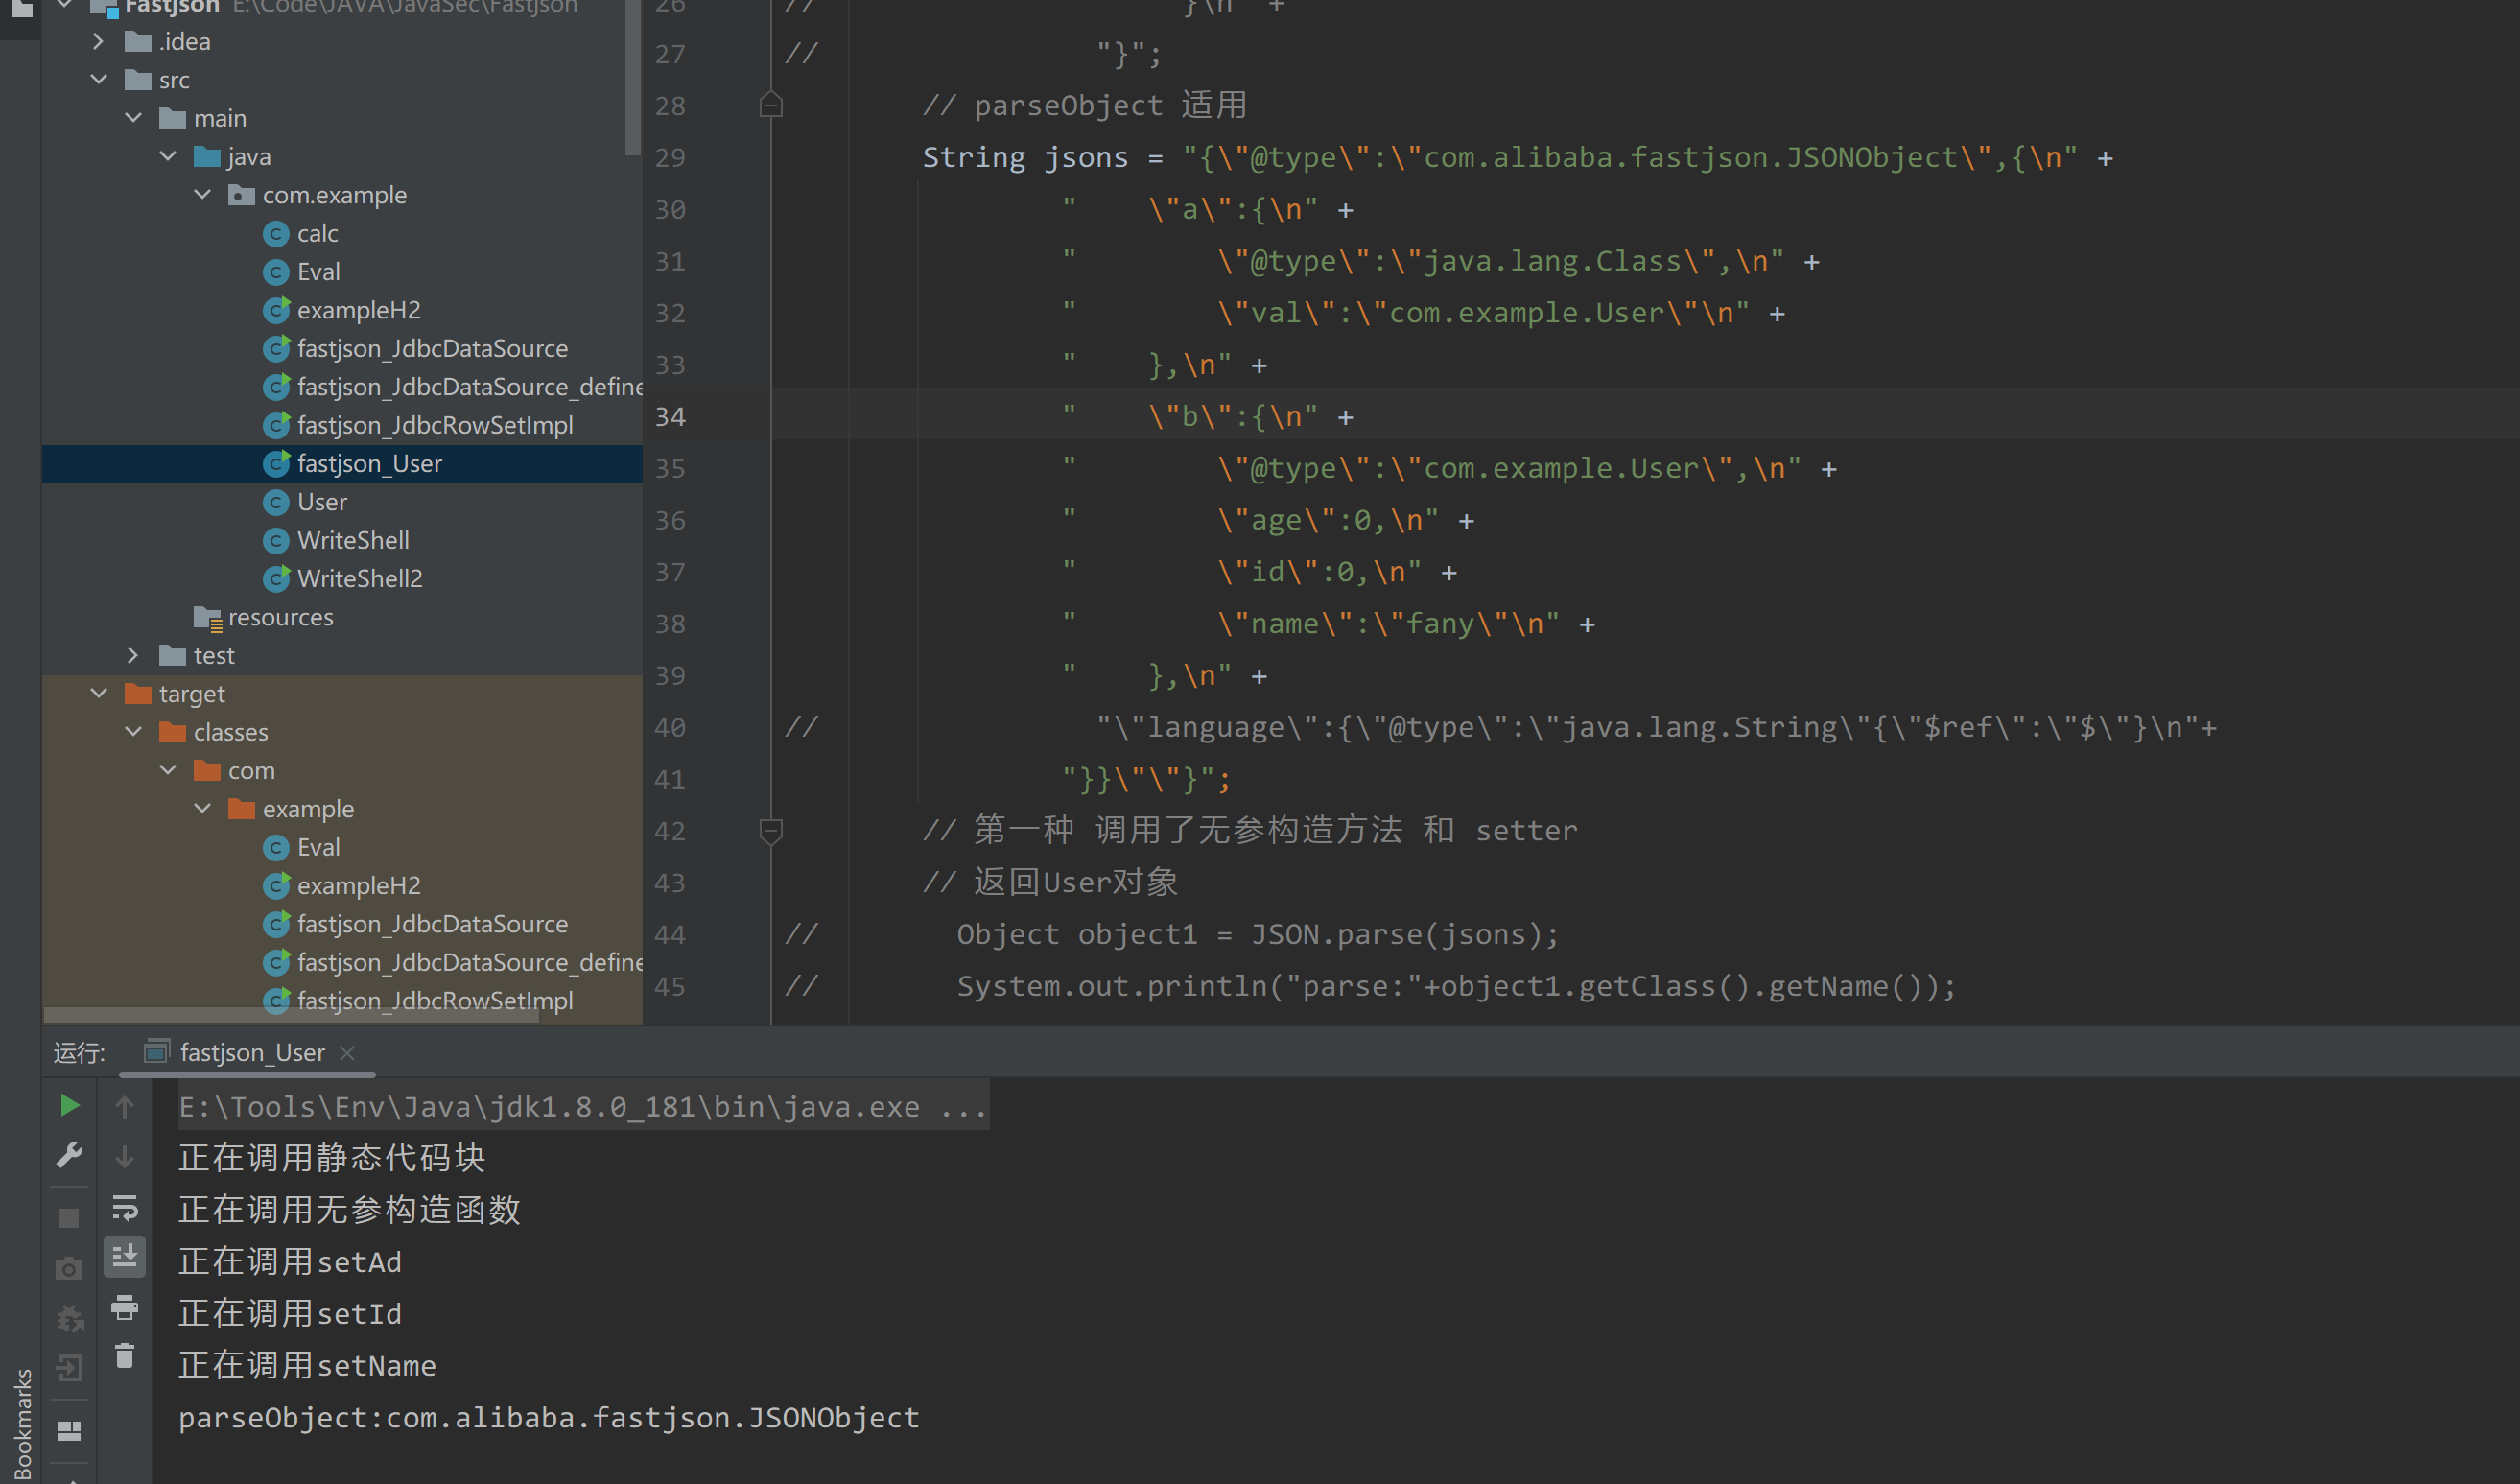The image size is (2520, 1484).
Task: Open the WriteShell class file
Action: pyautogui.click(x=352, y=540)
